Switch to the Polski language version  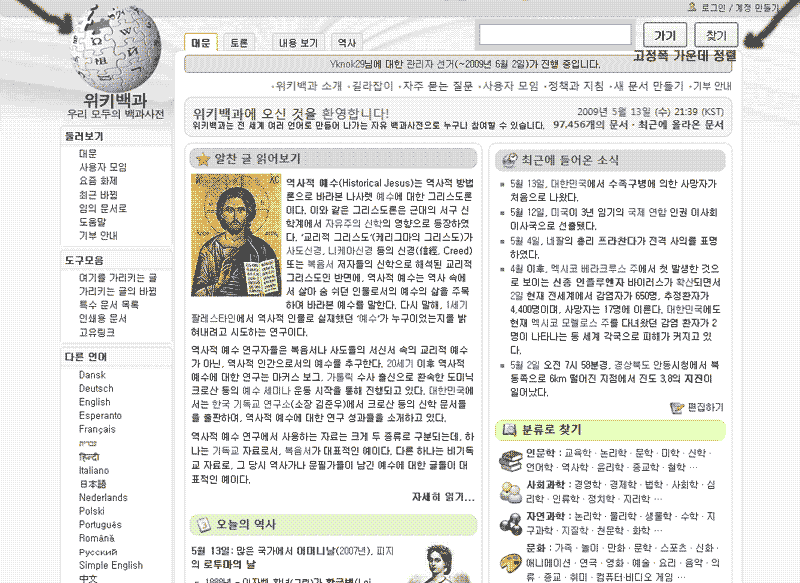92,511
